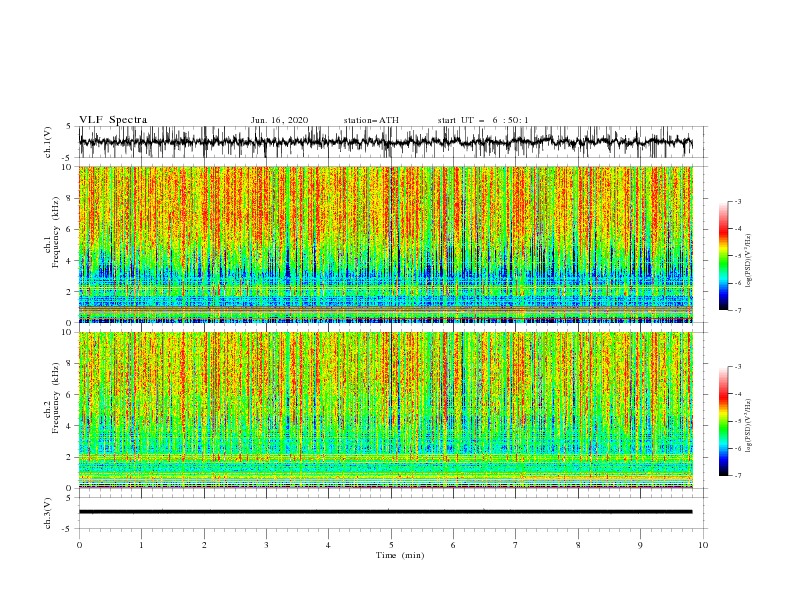792x612 pixels.
Task: Click the "0" tick on the time axis
Action: coord(79,545)
